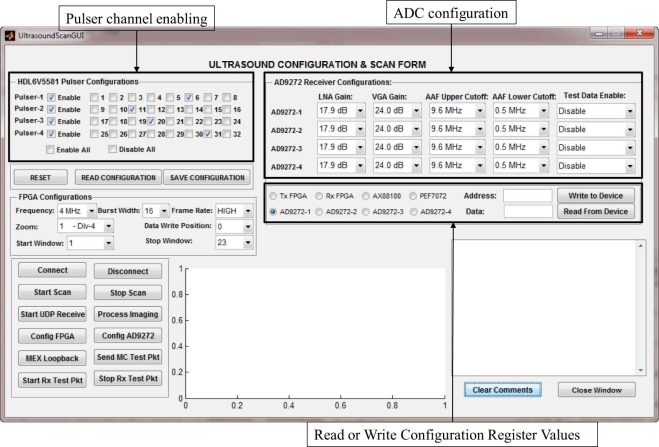
Task: Click READ CONFIGURATION button
Action: [x=119, y=177]
